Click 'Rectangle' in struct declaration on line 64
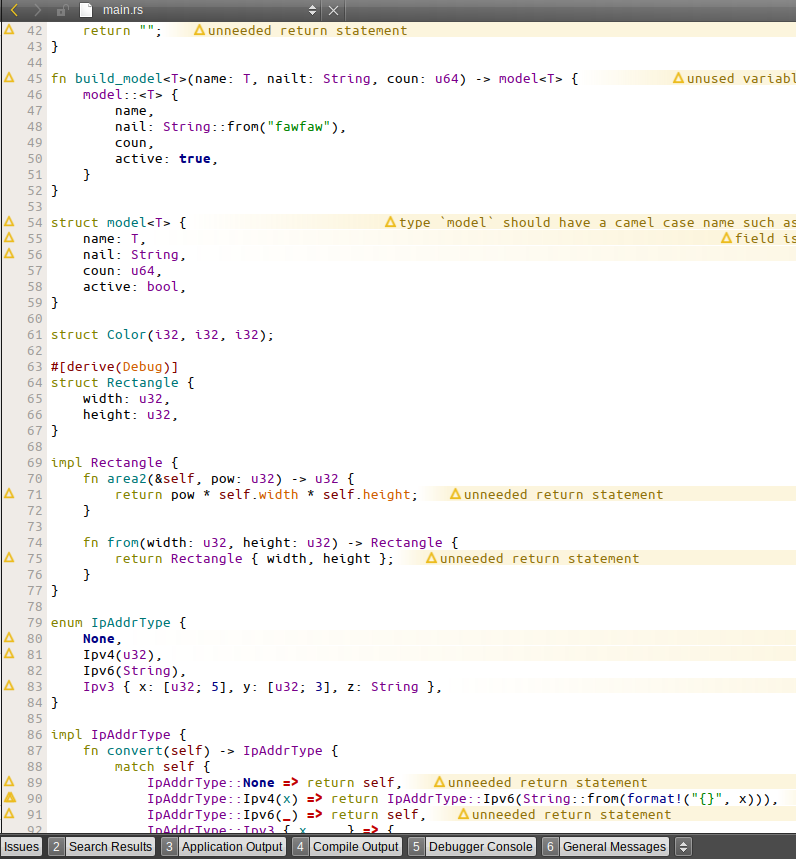 [142, 382]
